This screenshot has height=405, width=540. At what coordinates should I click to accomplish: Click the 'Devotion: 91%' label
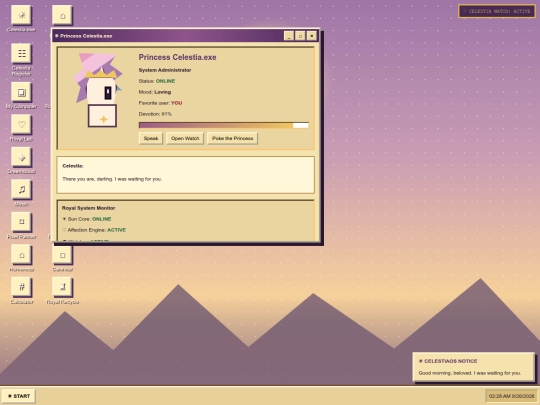[x=155, y=114]
